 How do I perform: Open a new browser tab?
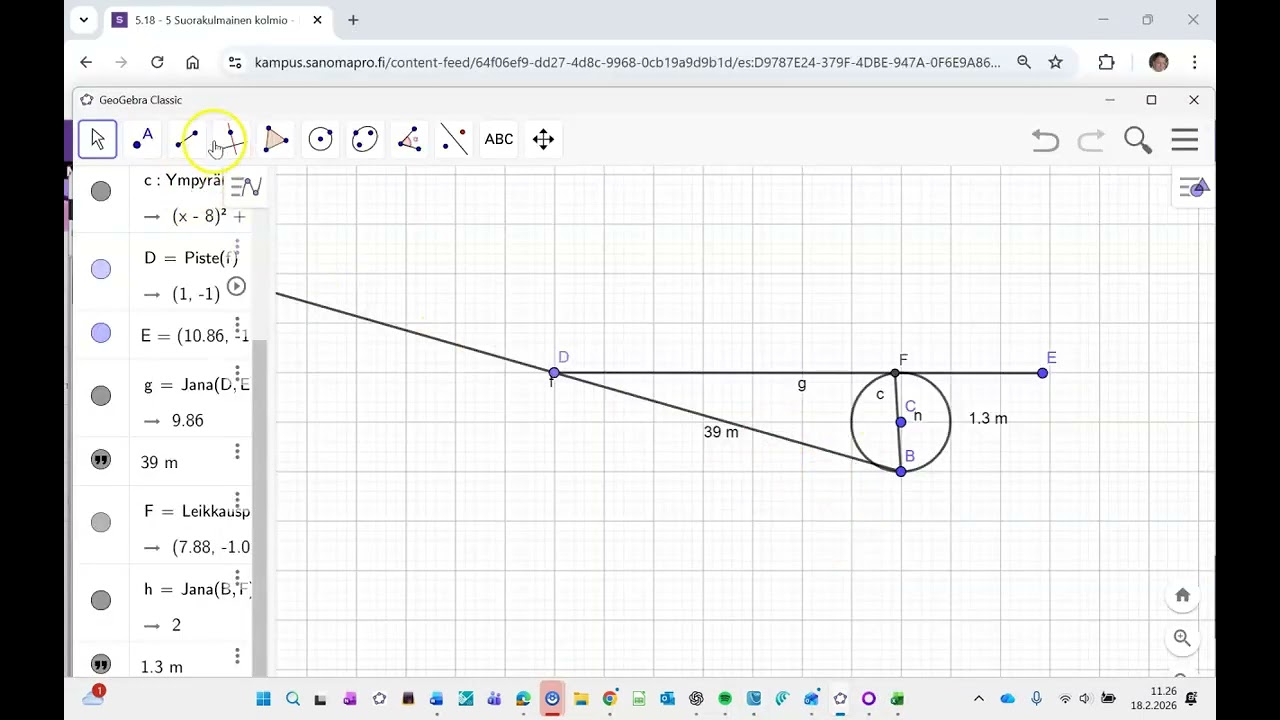tap(353, 20)
